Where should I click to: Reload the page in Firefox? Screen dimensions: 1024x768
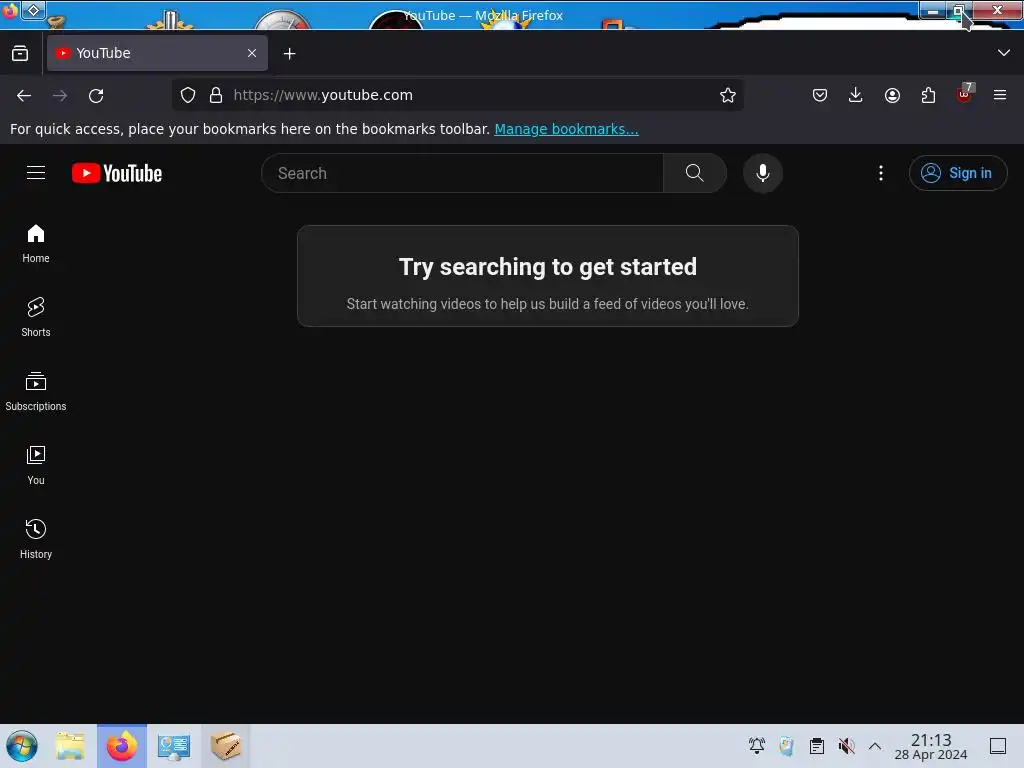pos(96,95)
